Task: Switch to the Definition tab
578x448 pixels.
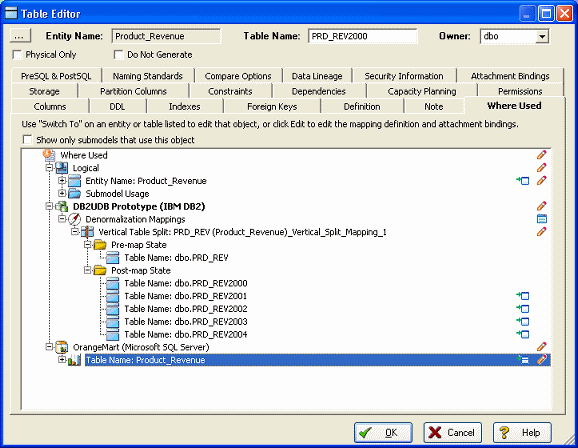Action: tap(362, 107)
